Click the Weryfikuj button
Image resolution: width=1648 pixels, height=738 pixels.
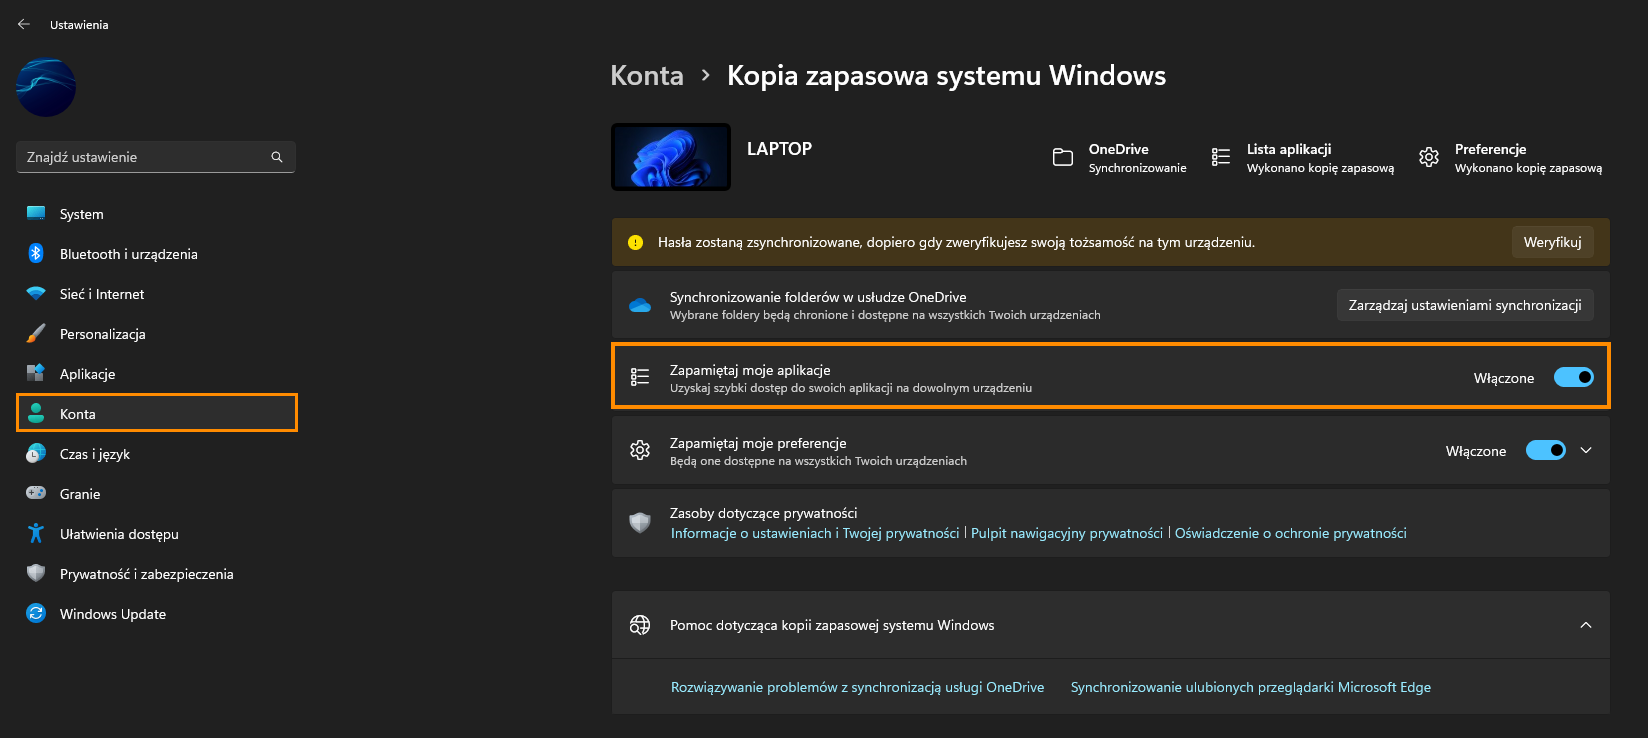(1552, 242)
